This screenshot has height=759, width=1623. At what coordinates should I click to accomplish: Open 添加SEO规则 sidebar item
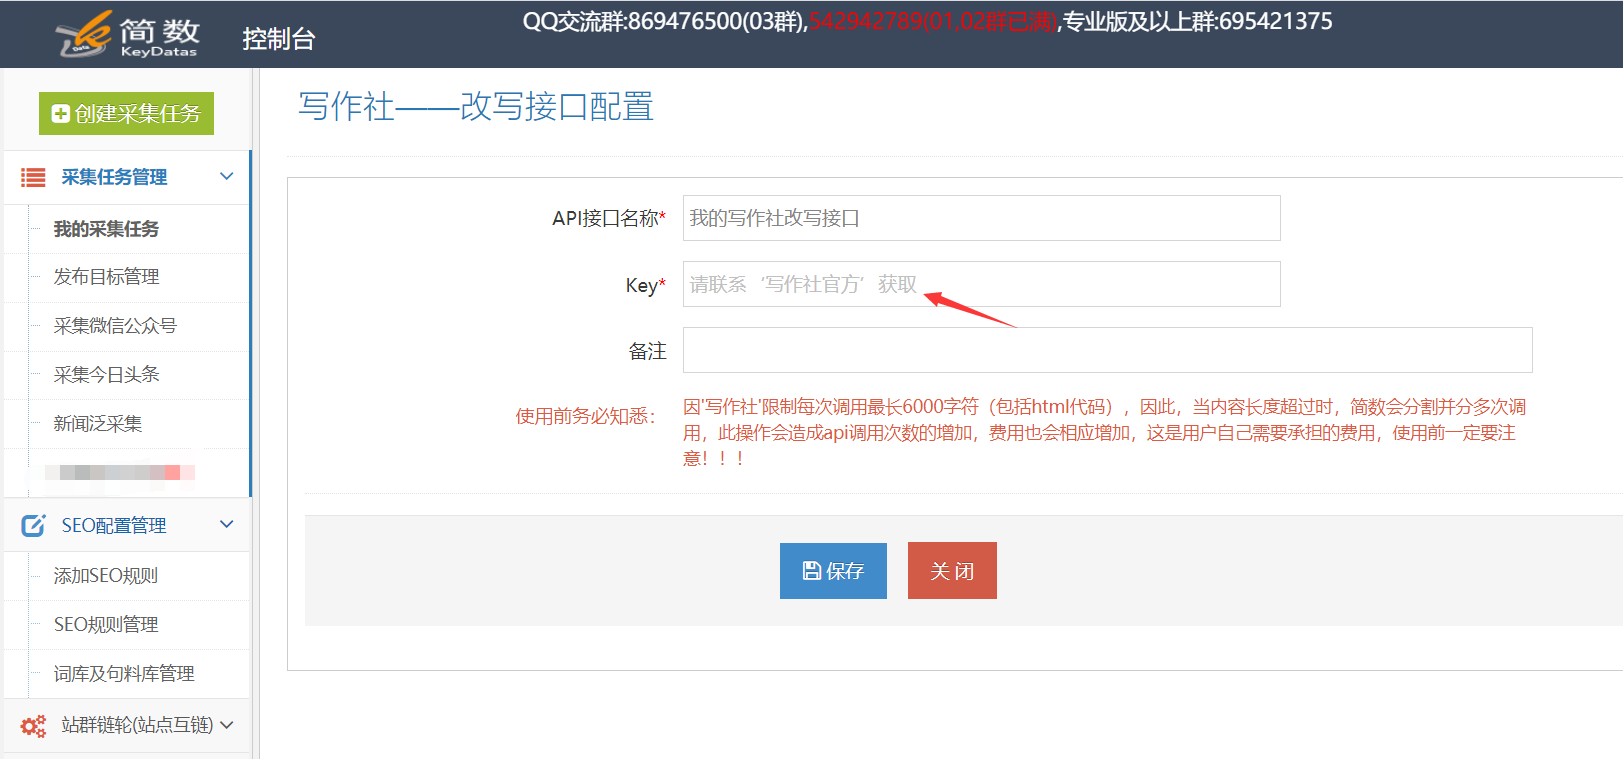click(106, 576)
